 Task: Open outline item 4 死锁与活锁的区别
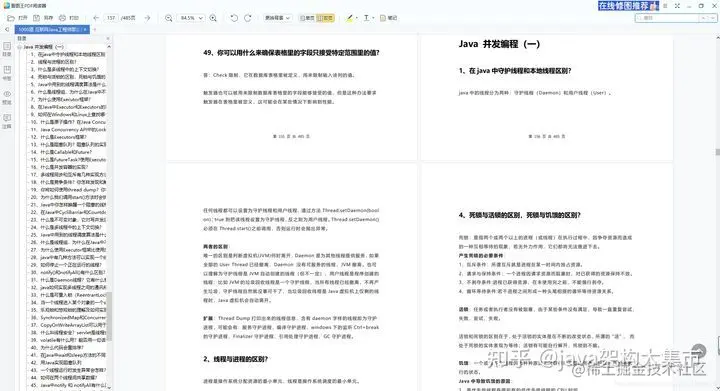(x=68, y=77)
